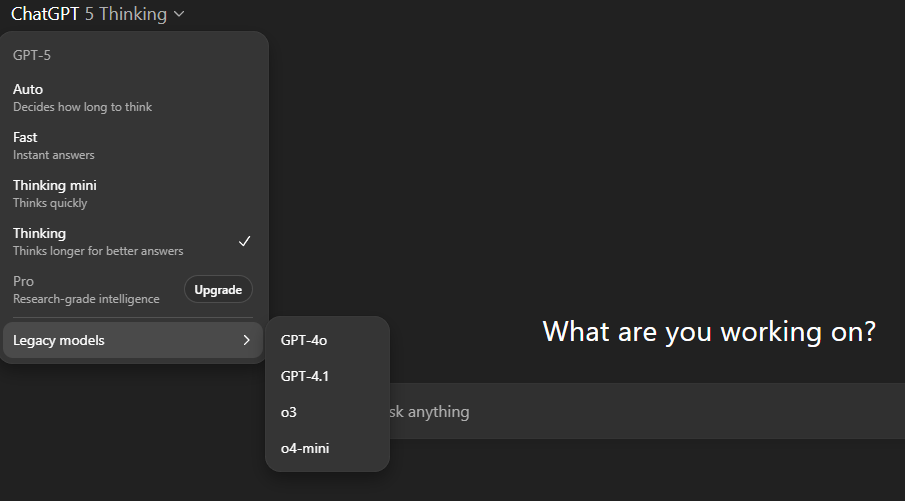
Task: Expand the Legacy models submenu
Action: tap(133, 341)
